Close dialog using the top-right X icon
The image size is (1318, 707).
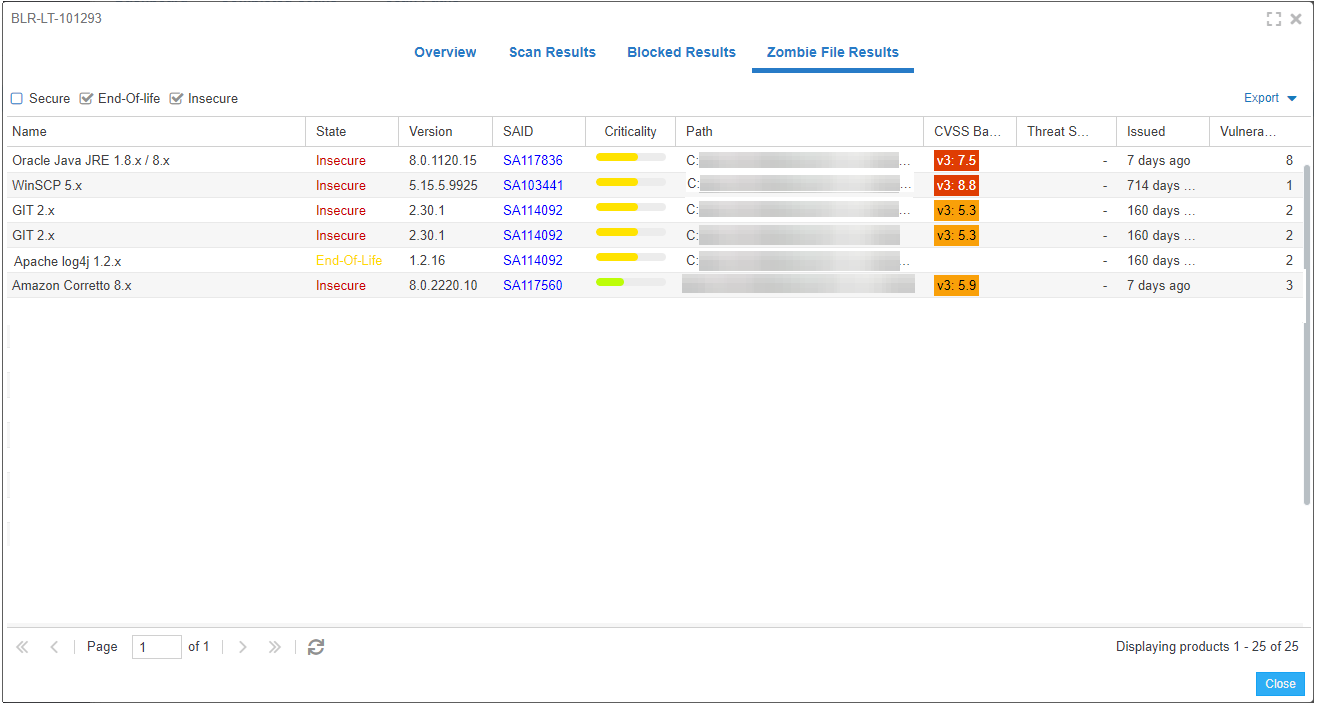tap(1296, 19)
